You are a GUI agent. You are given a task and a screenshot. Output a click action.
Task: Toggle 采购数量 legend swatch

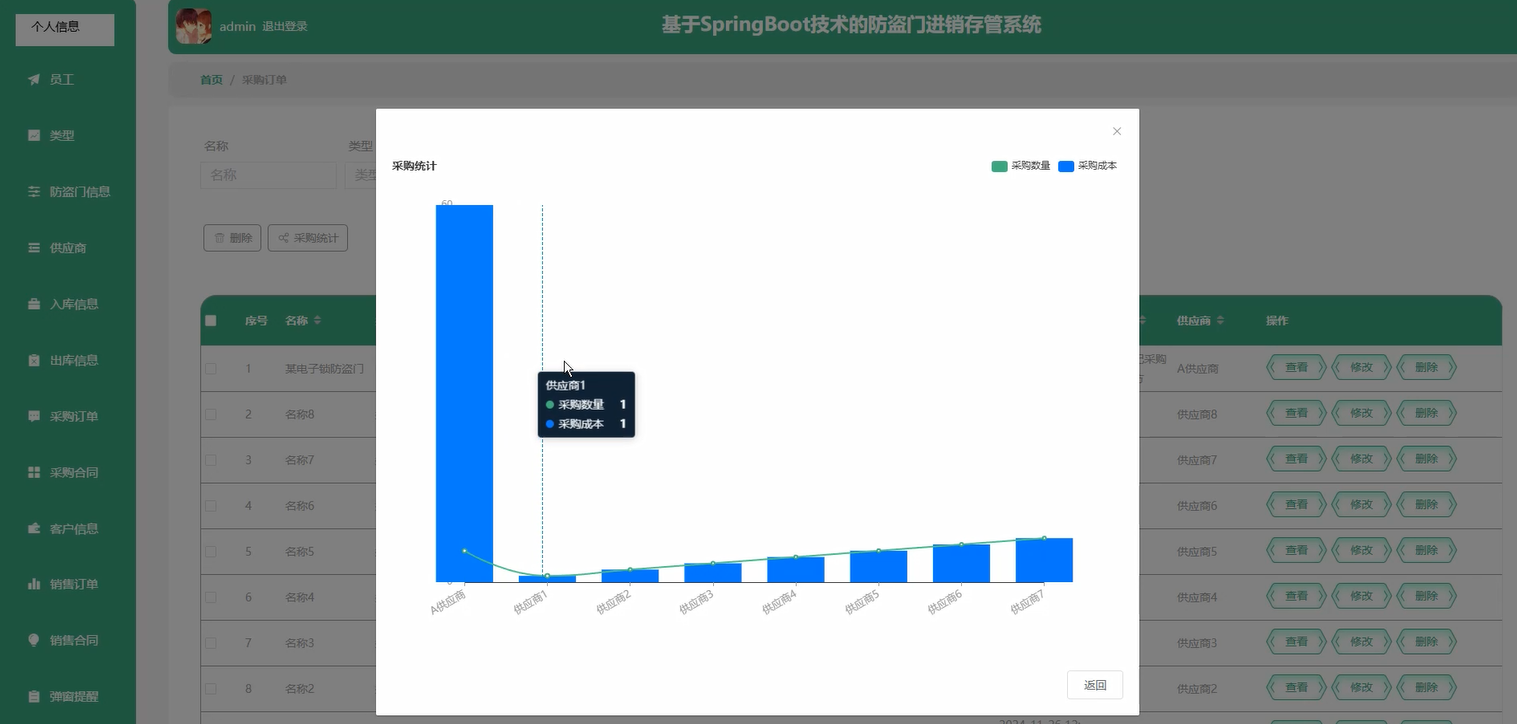pyautogui.click(x=1000, y=166)
